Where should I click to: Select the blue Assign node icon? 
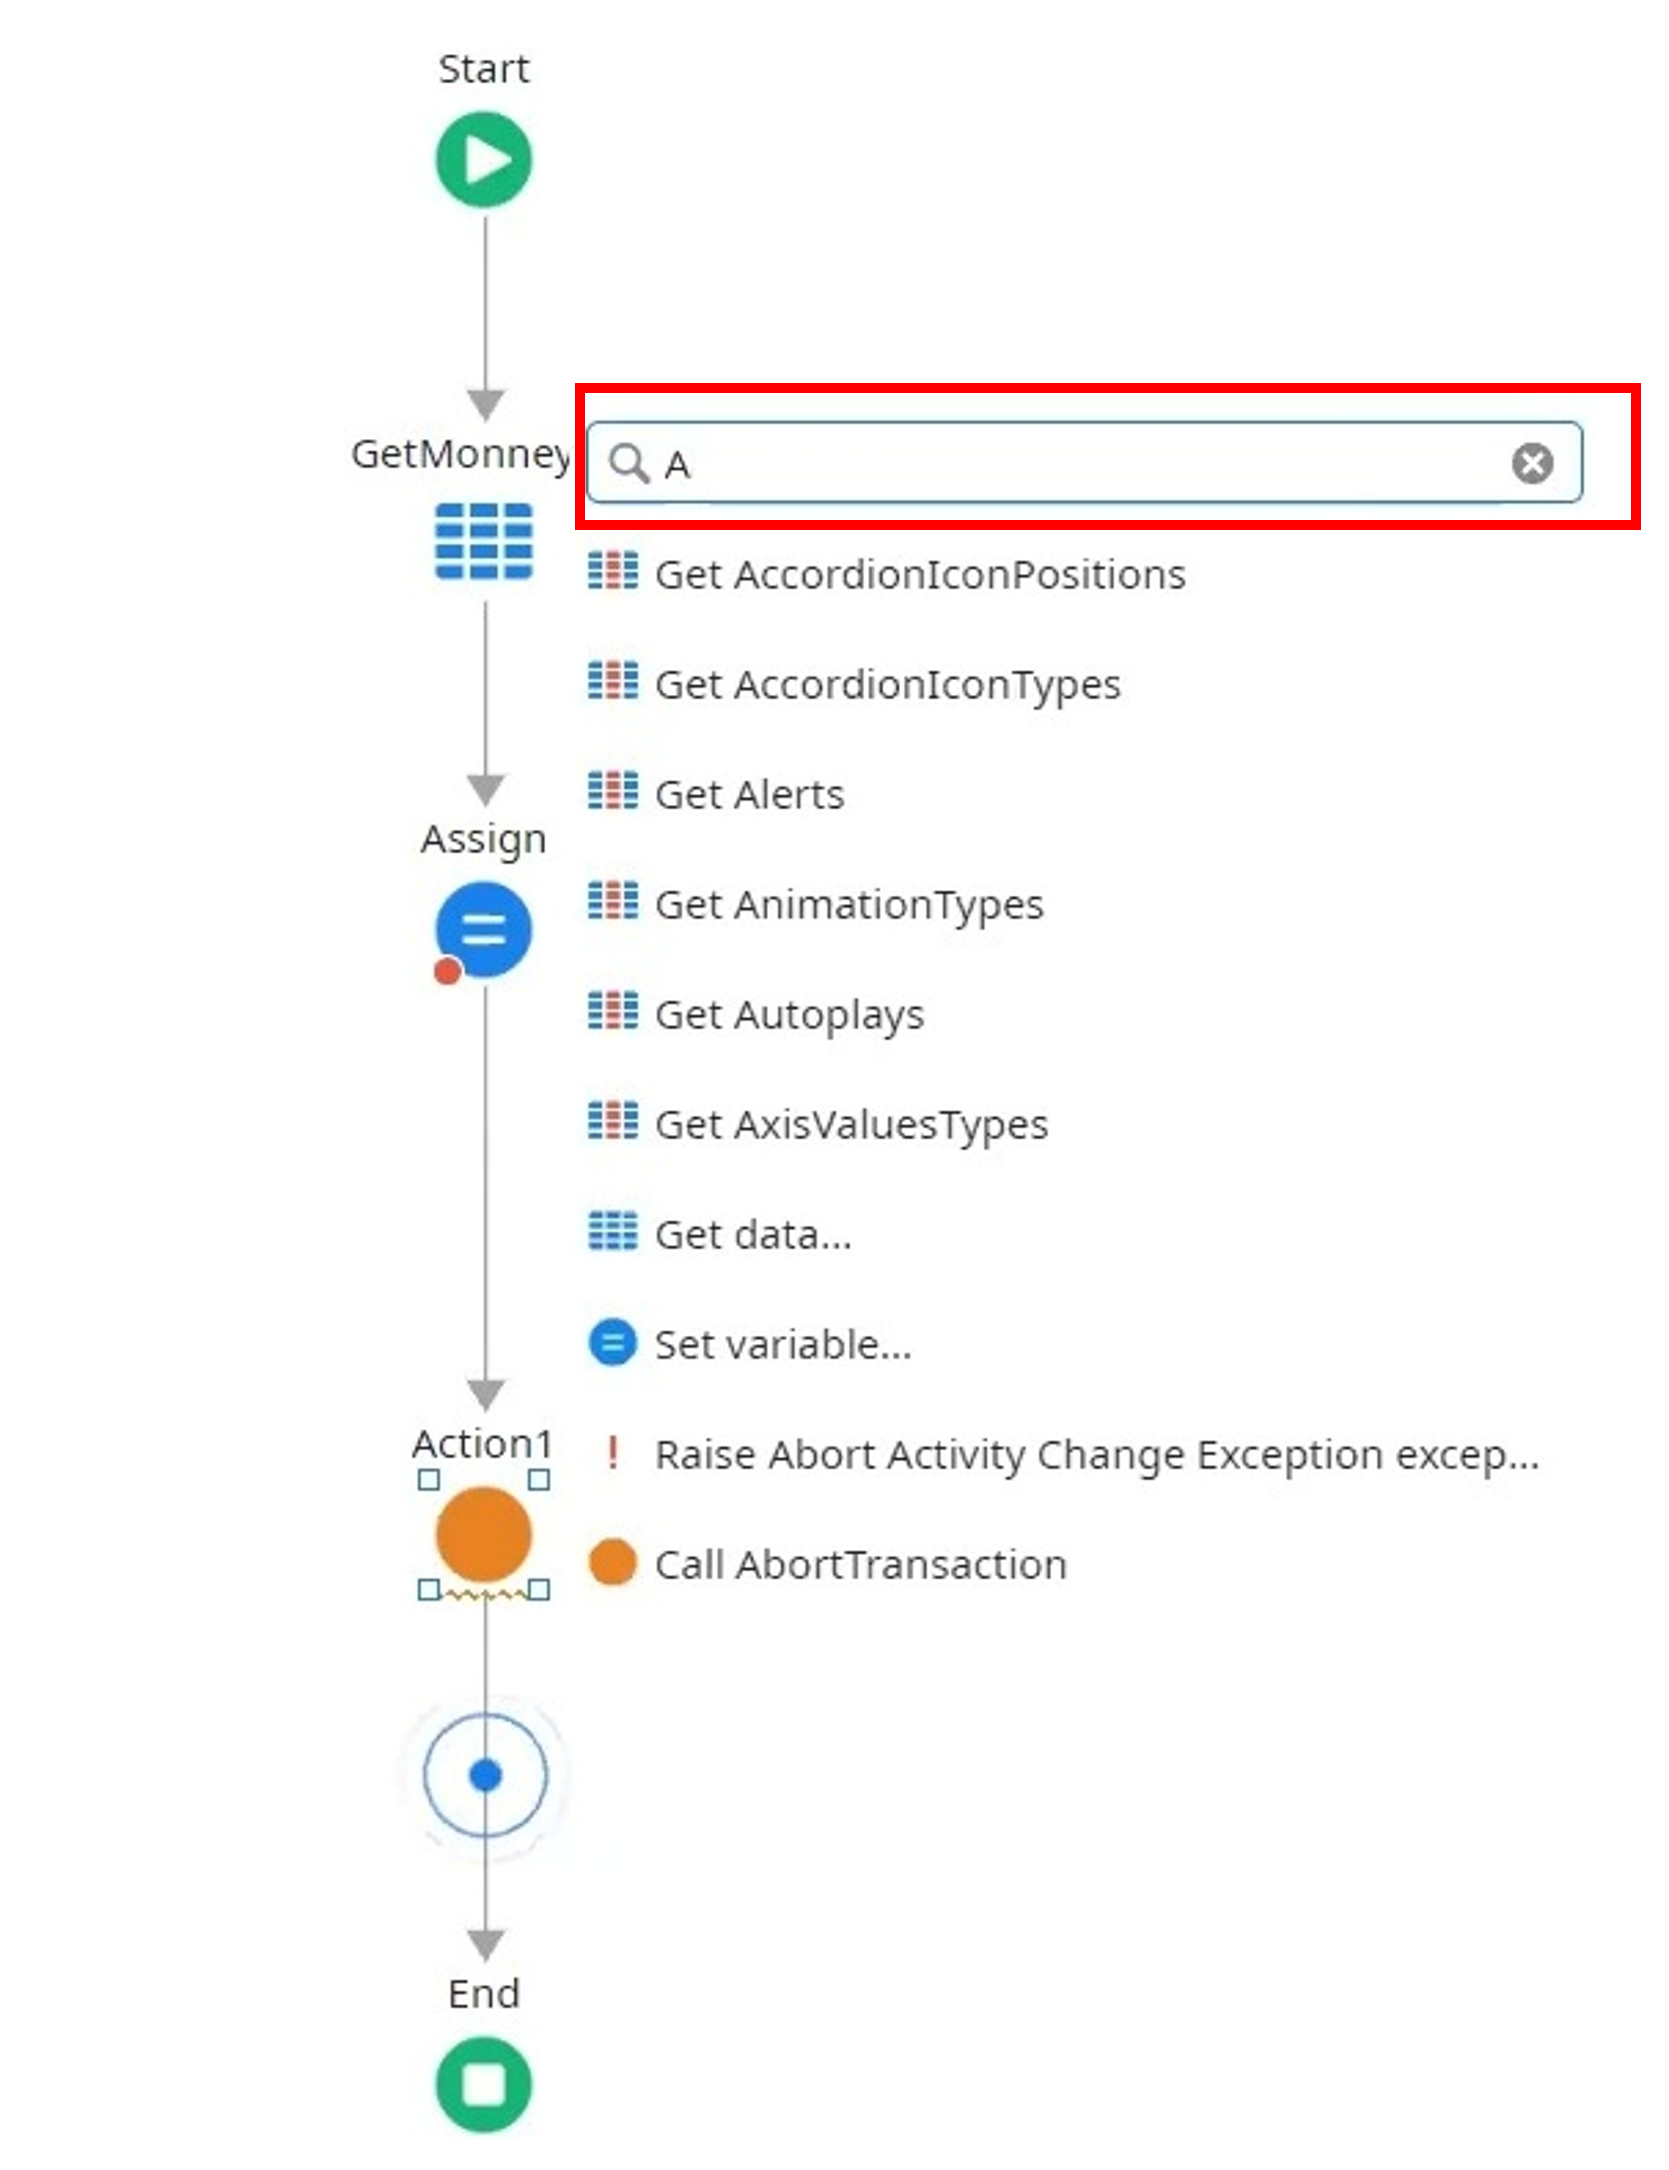coord(484,929)
